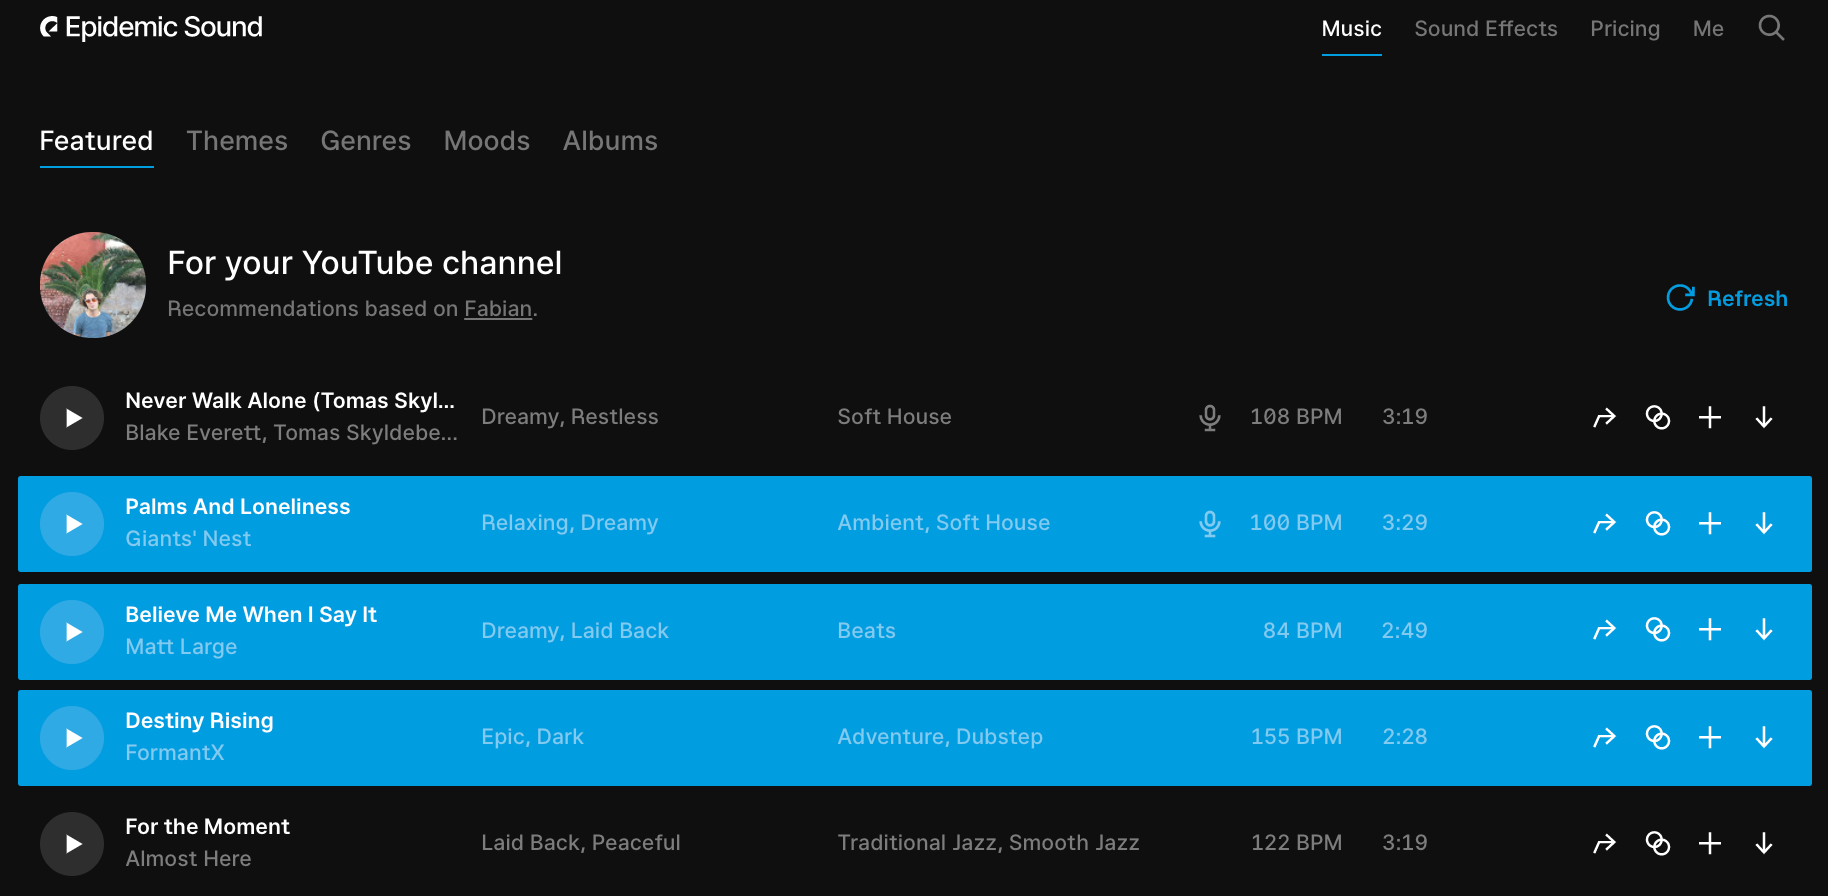Open the search magnifier icon
Screen dimensions: 1828x896
tap(1771, 28)
